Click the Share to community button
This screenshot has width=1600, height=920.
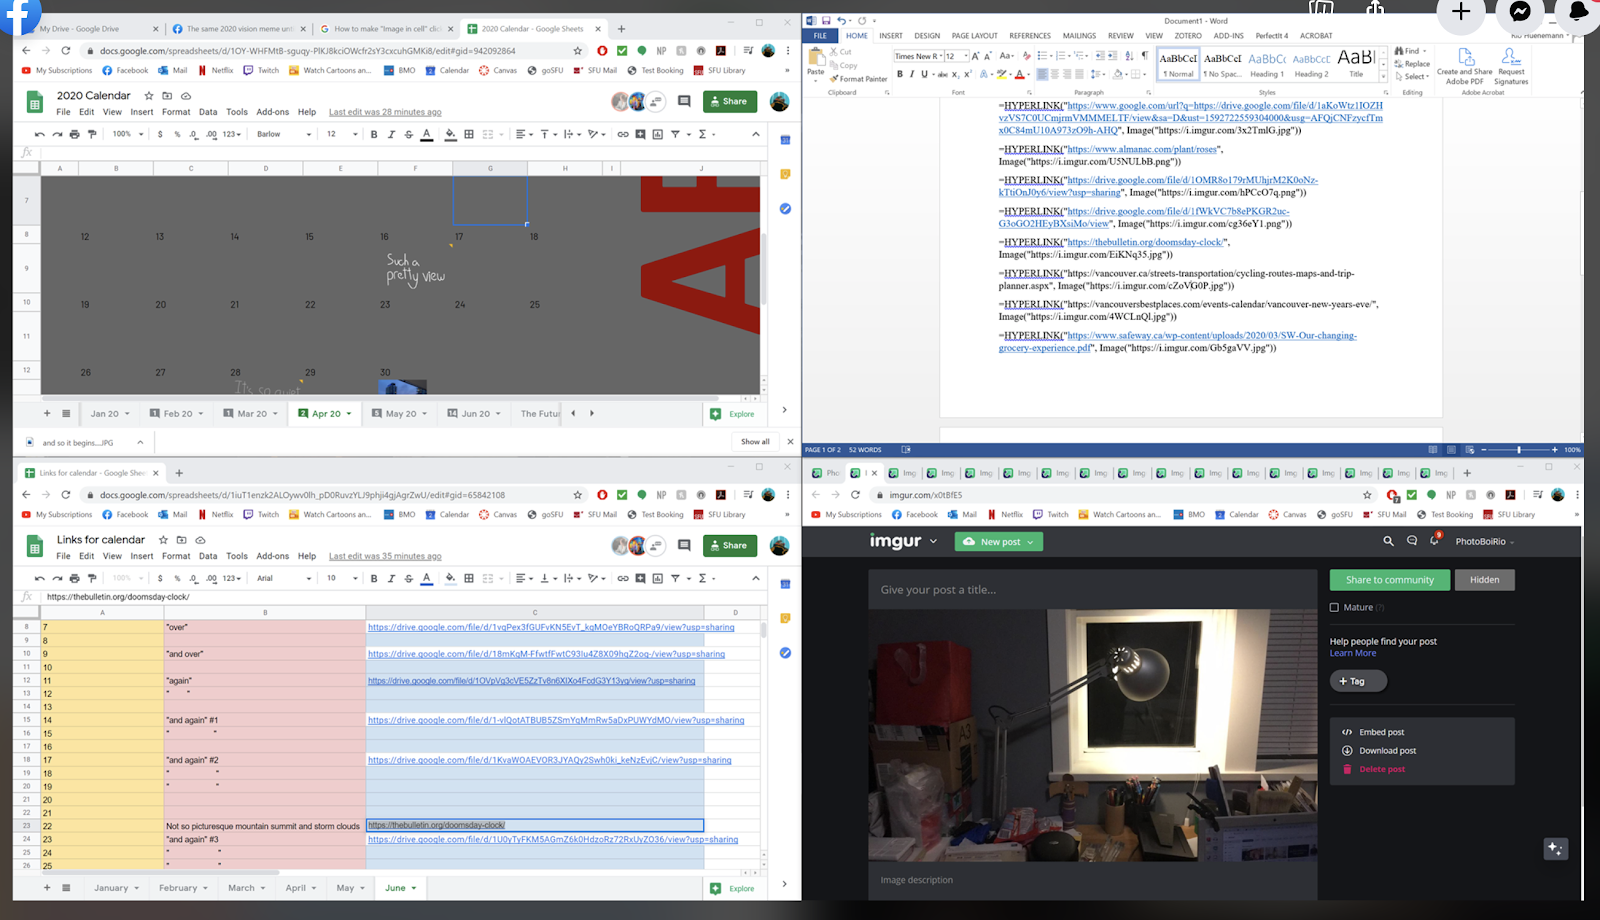click(x=1389, y=580)
